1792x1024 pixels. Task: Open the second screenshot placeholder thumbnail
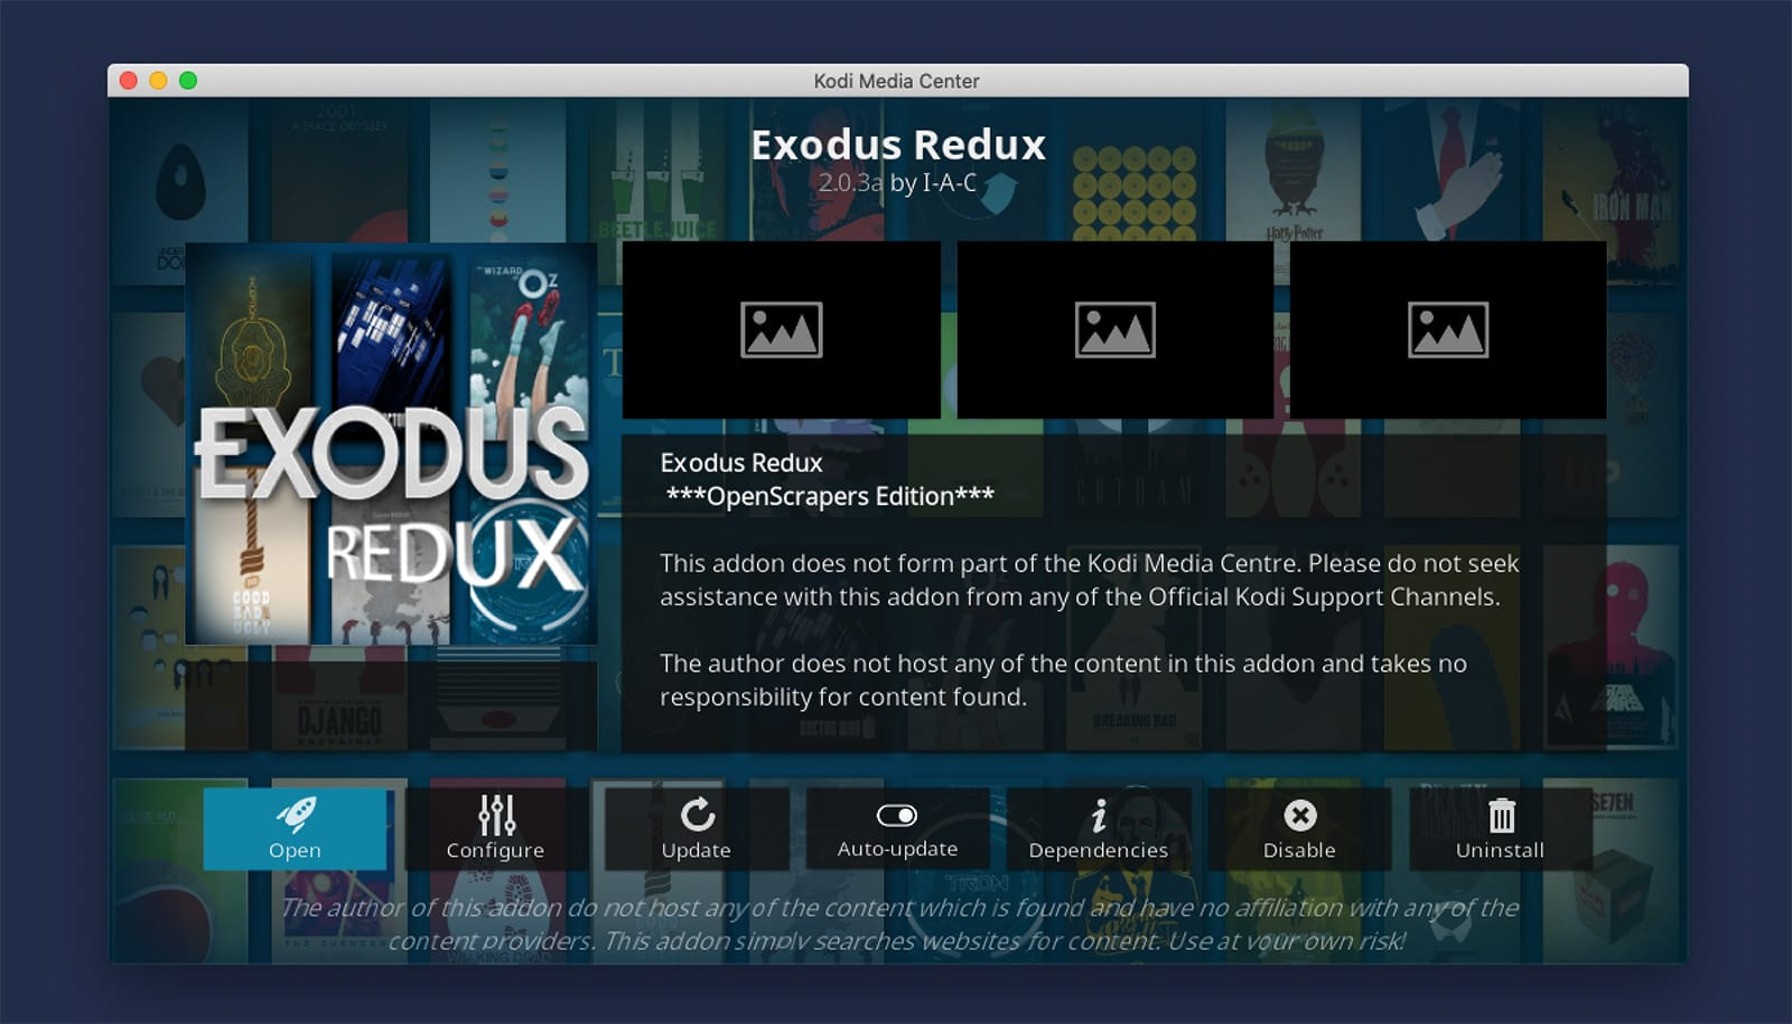pyautogui.click(x=1115, y=330)
